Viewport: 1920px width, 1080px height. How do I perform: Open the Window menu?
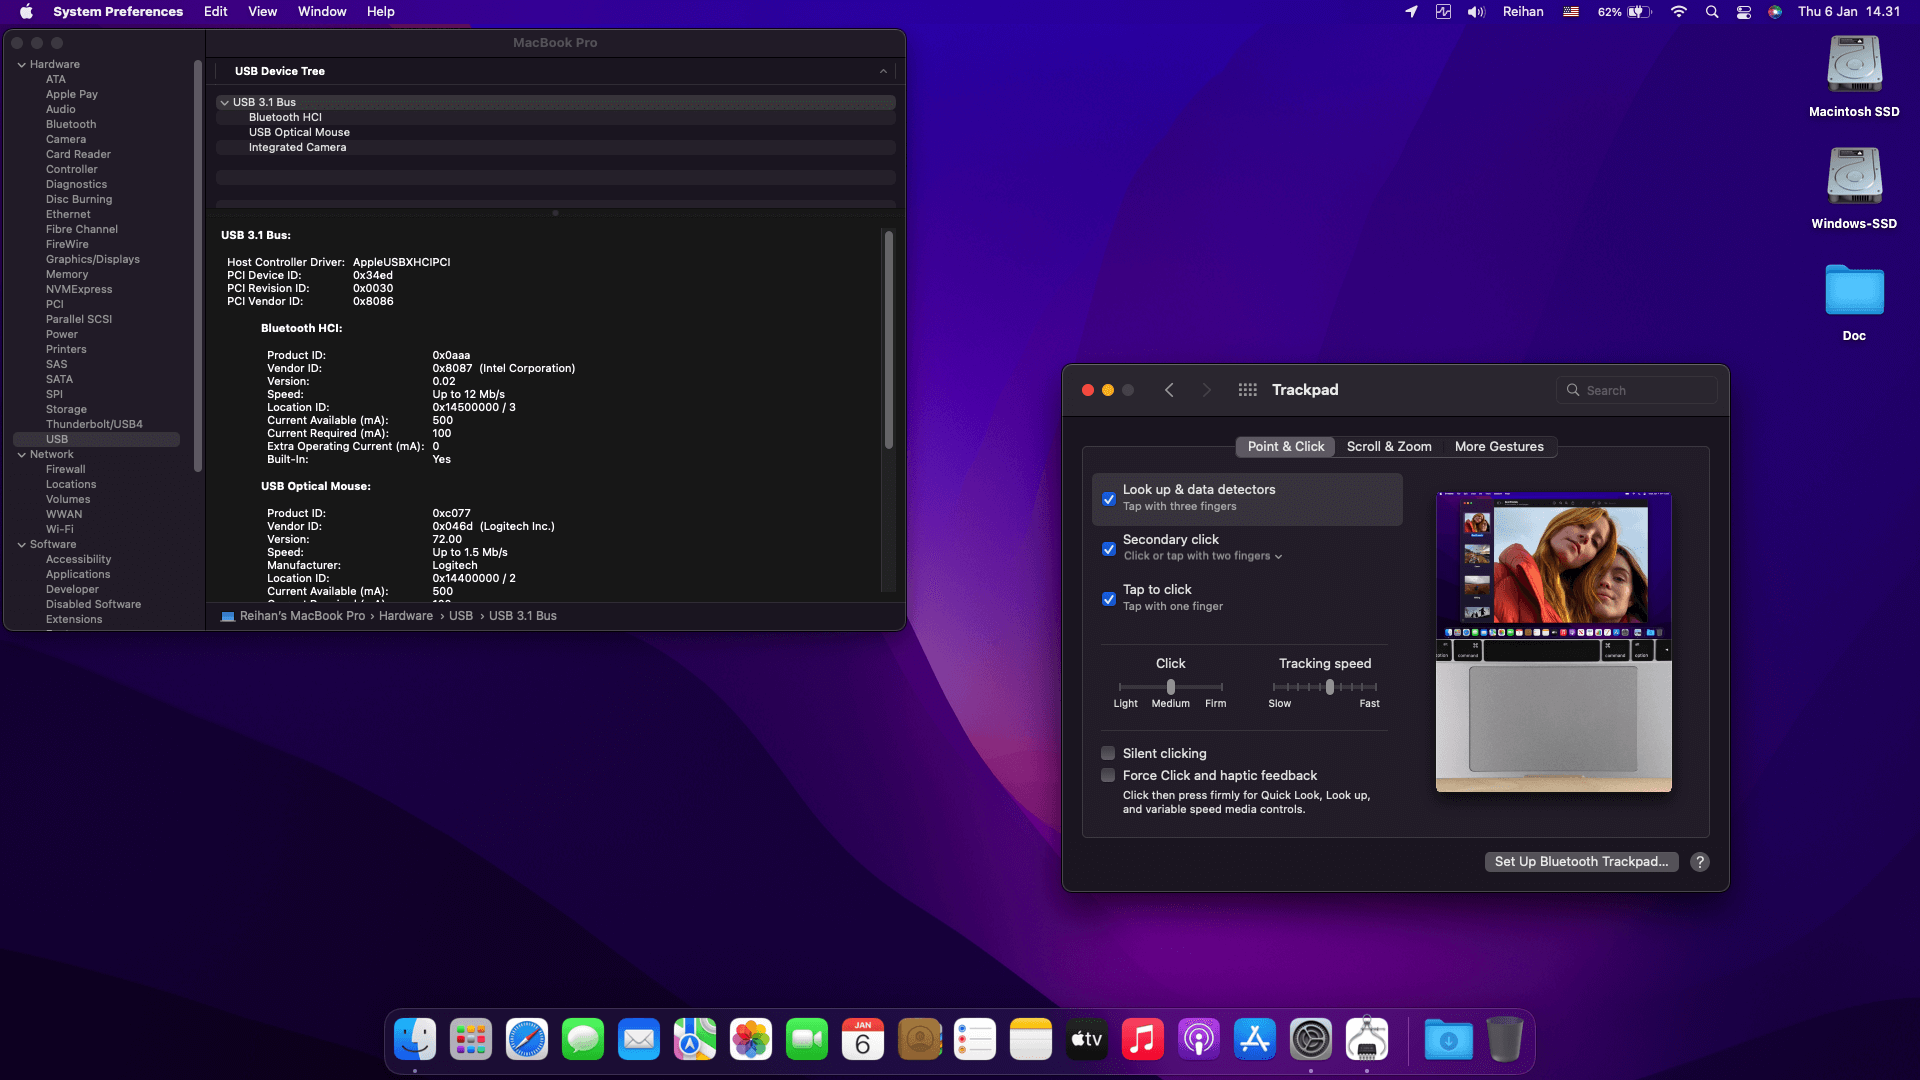[322, 12]
